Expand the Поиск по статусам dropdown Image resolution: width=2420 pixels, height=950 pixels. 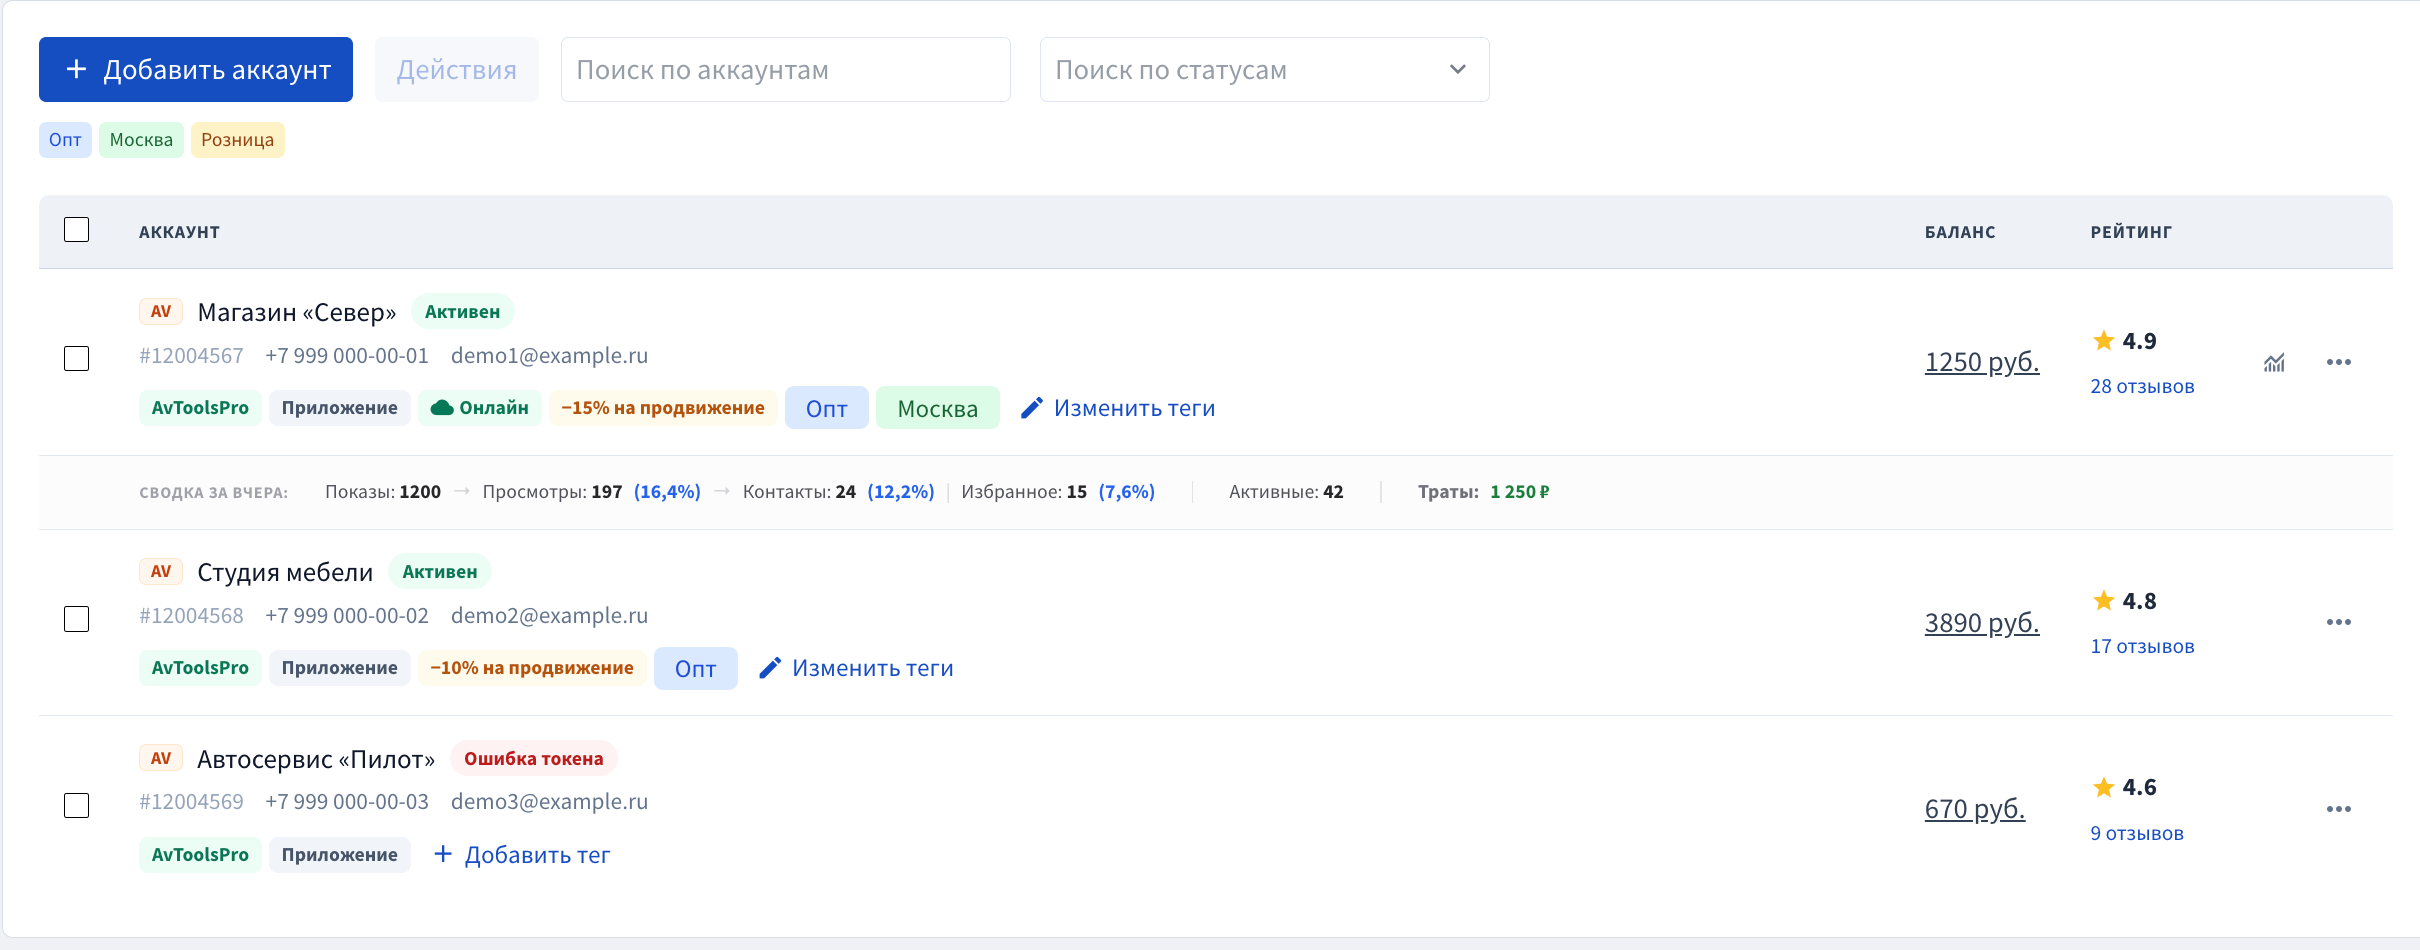click(1264, 70)
